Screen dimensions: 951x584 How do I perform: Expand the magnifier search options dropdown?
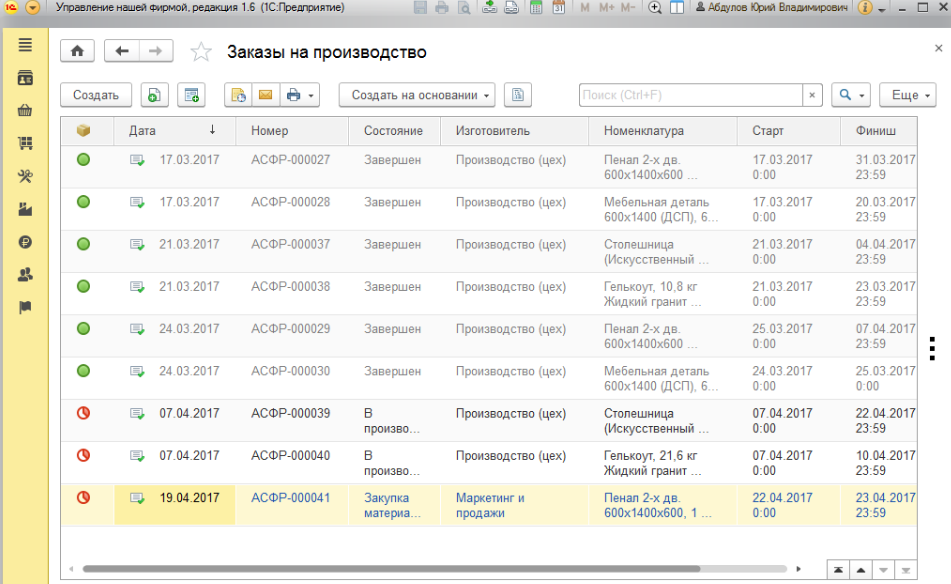tap(850, 95)
